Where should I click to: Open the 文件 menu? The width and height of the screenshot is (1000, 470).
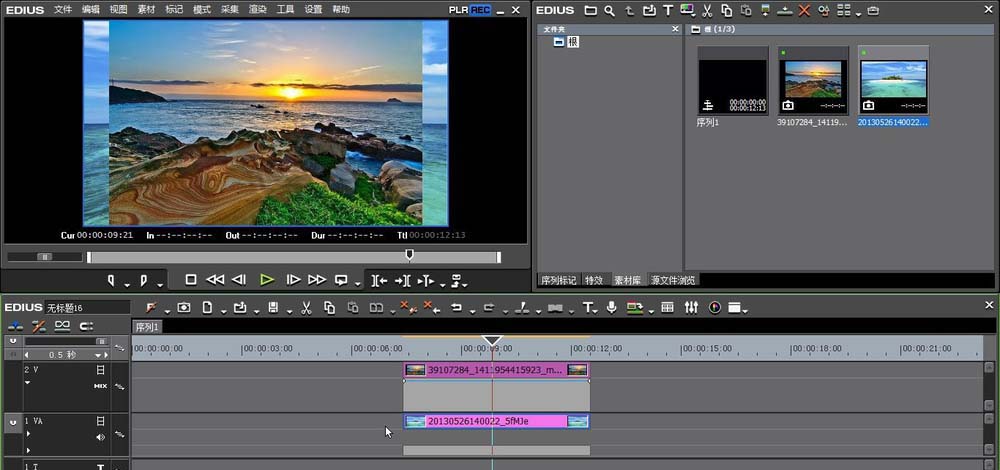63,10
